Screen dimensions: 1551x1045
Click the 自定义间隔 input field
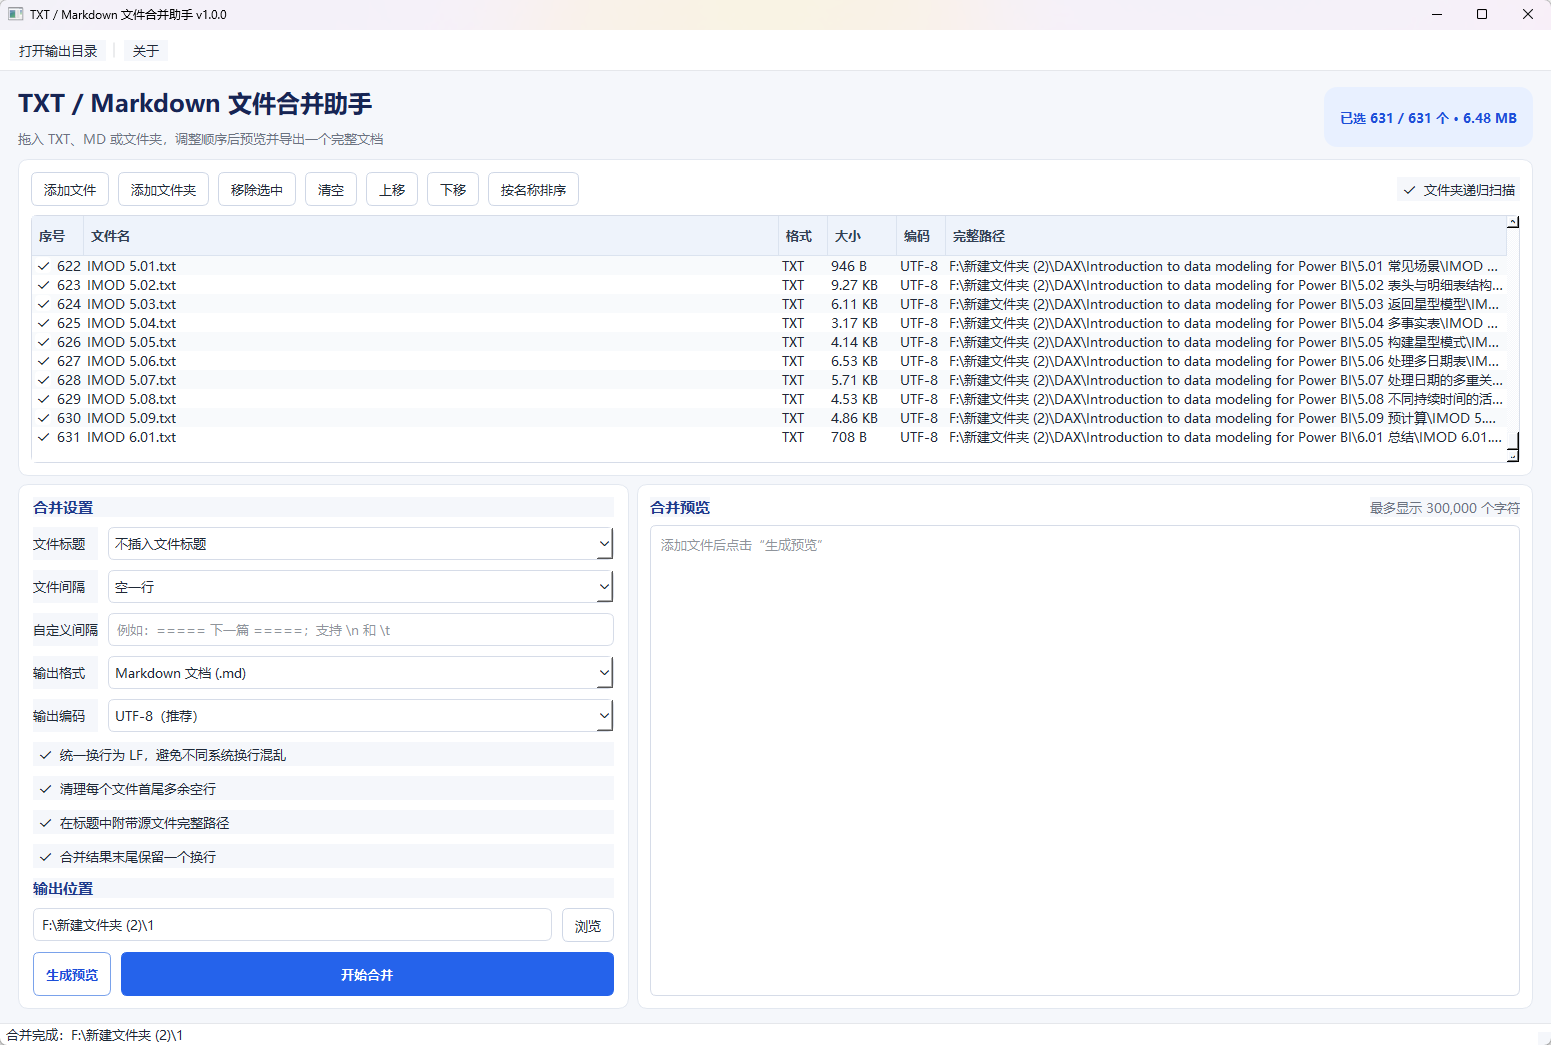(x=360, y=630)
